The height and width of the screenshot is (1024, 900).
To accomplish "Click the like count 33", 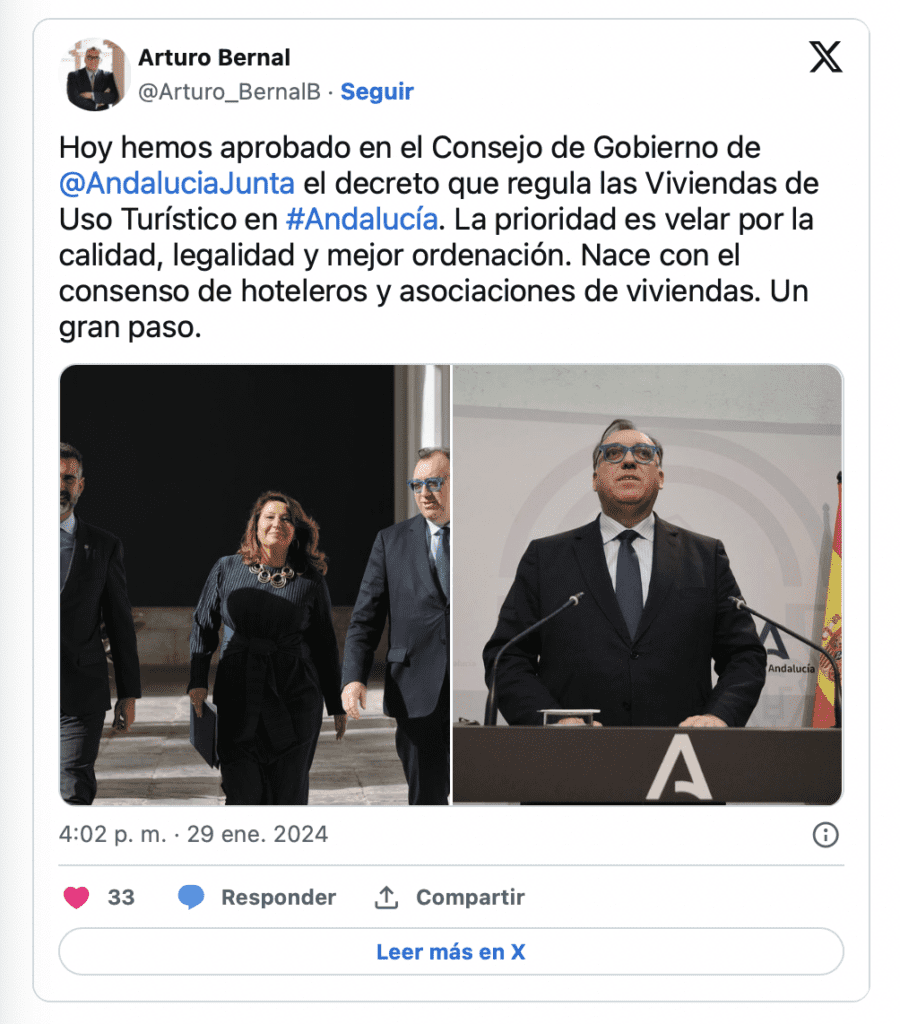I will tap(121, 897).
